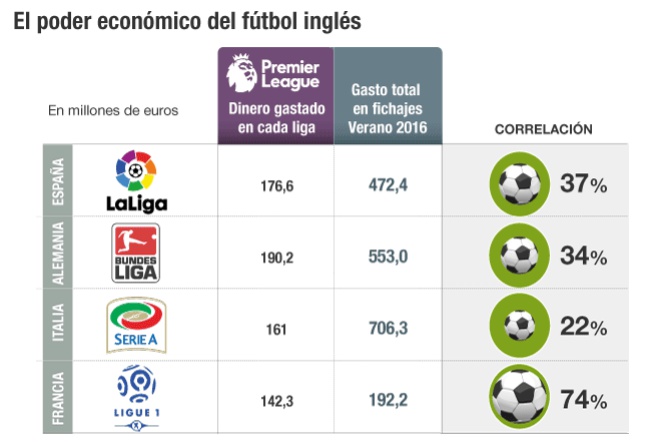Image resolution: width=664 pixels, height=444 pixels.
Task: Select the FRANCIA row label
Action: (58, 398)
